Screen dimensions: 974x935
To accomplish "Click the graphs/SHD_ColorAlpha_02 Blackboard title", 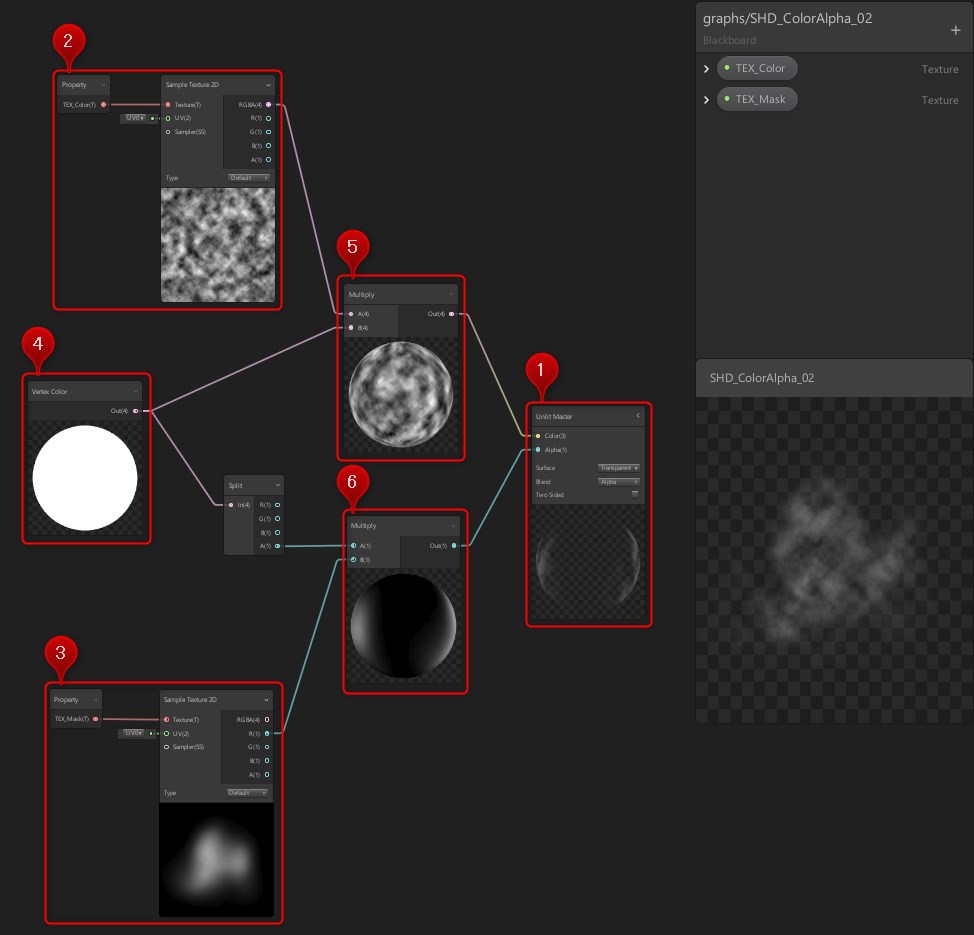I will [x=787, y=18].
